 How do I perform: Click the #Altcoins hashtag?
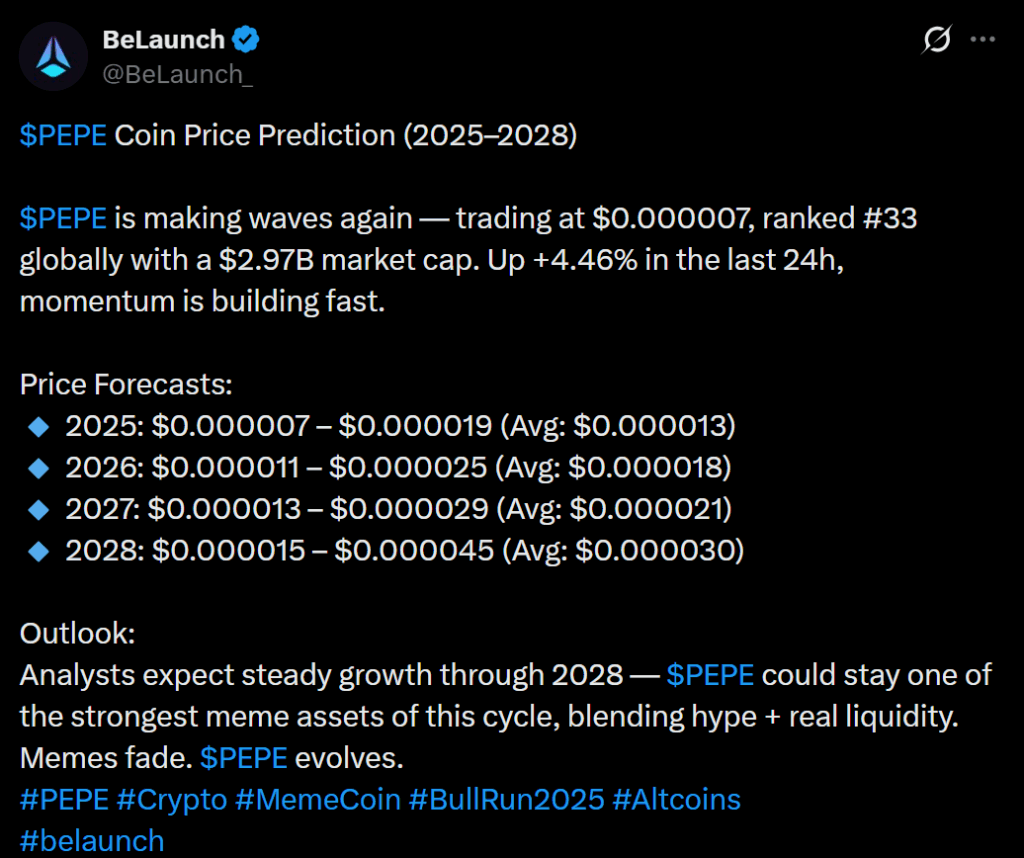[x=676, y=800]
